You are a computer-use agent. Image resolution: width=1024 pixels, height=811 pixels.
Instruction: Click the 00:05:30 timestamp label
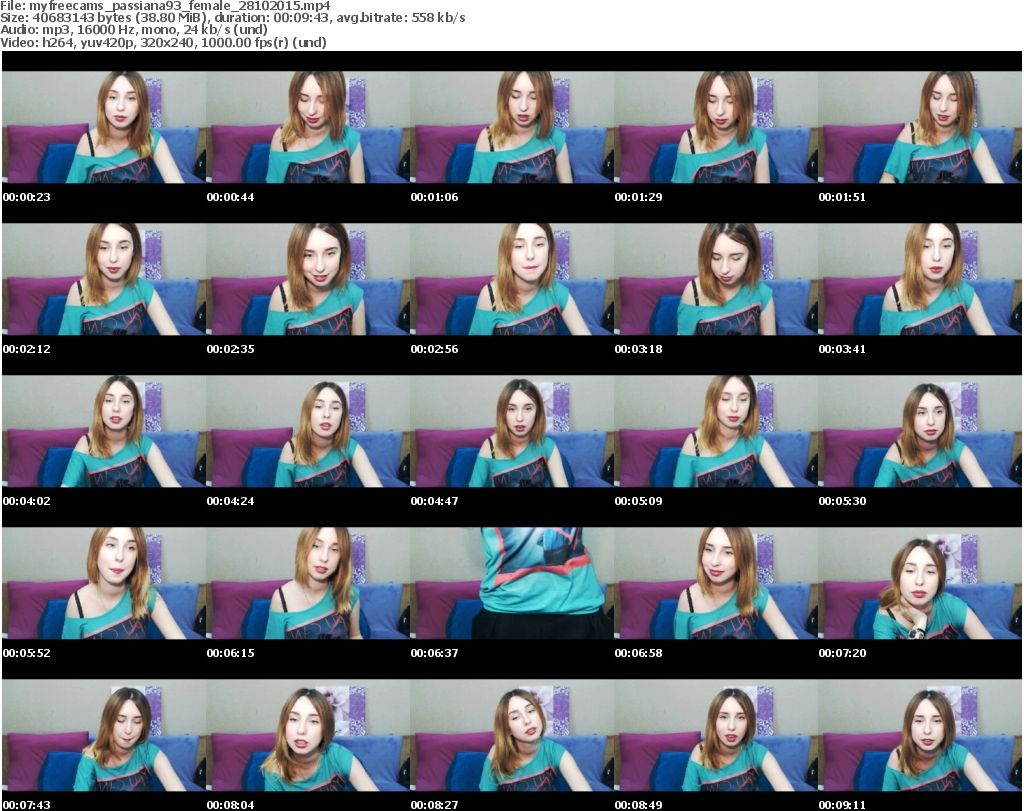[x=842, y=501]
